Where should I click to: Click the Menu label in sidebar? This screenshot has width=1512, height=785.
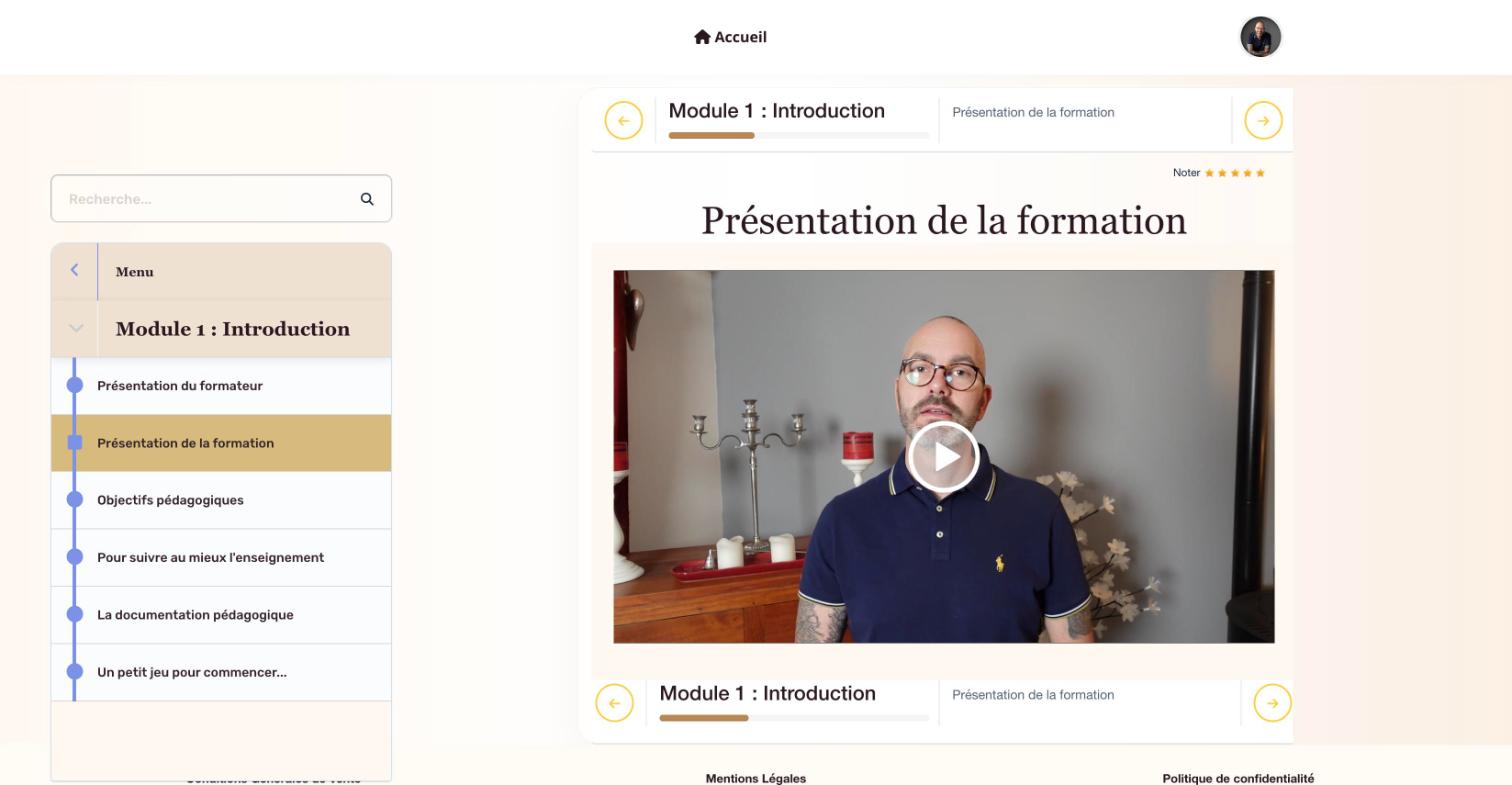(134, 272)
